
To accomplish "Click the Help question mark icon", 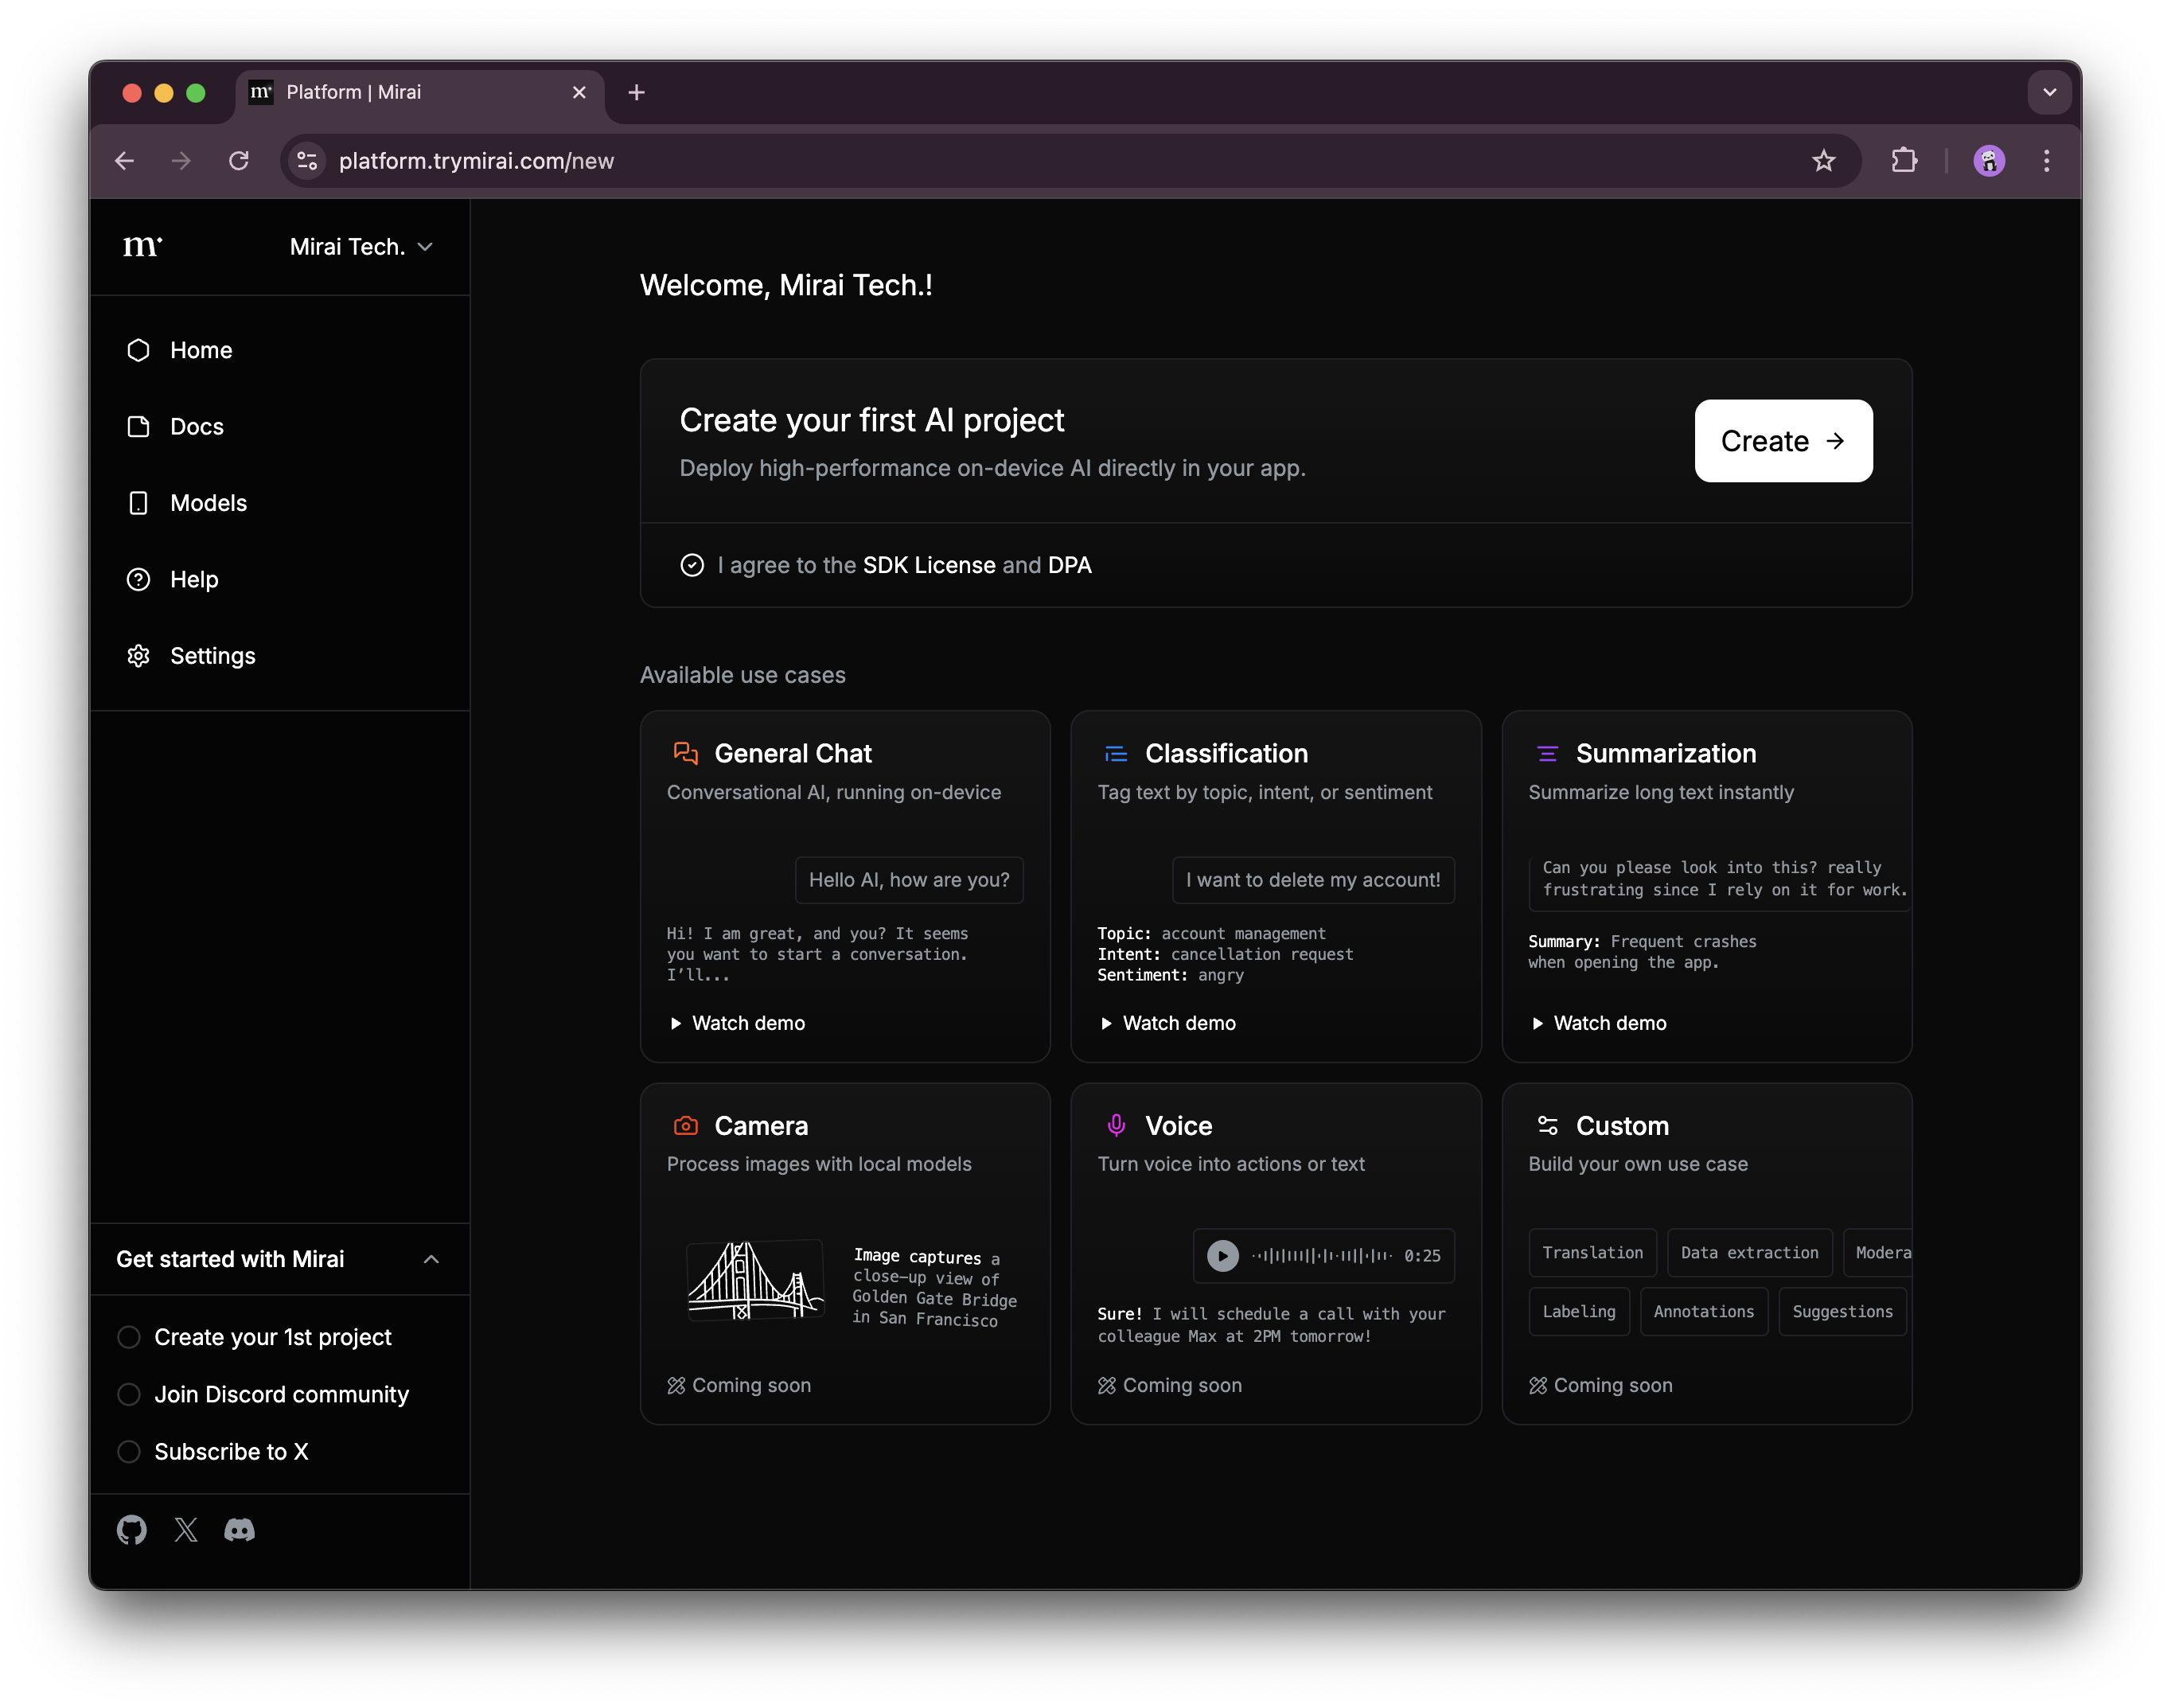I will (x=139, y=580).
